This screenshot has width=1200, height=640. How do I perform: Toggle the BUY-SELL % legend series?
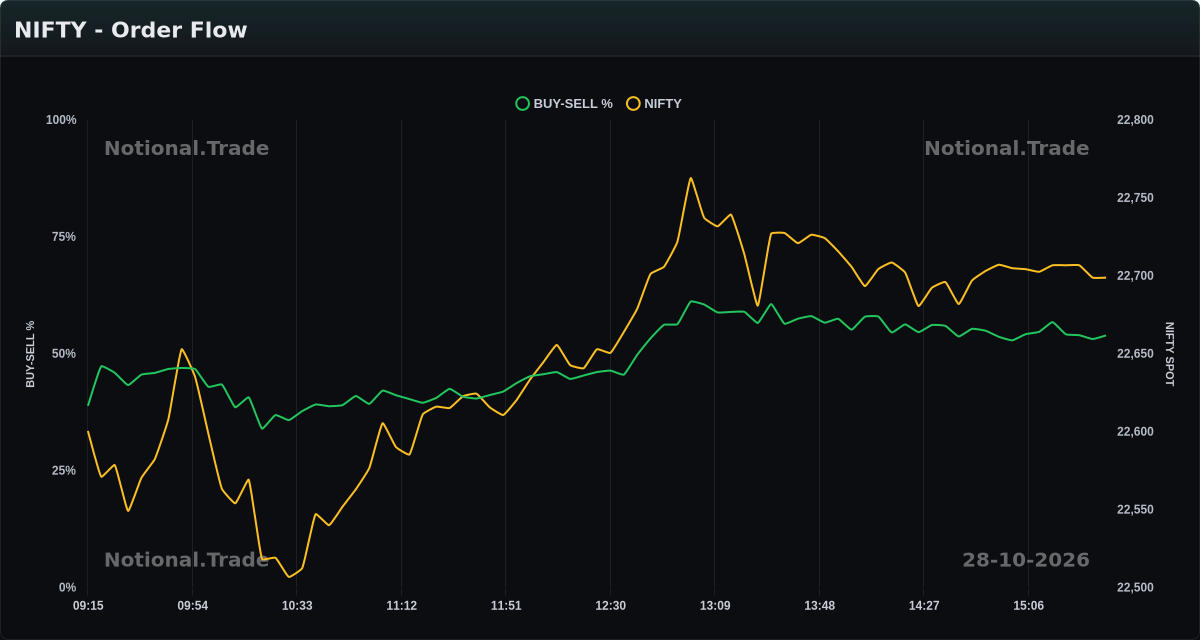tap(564, 103)
